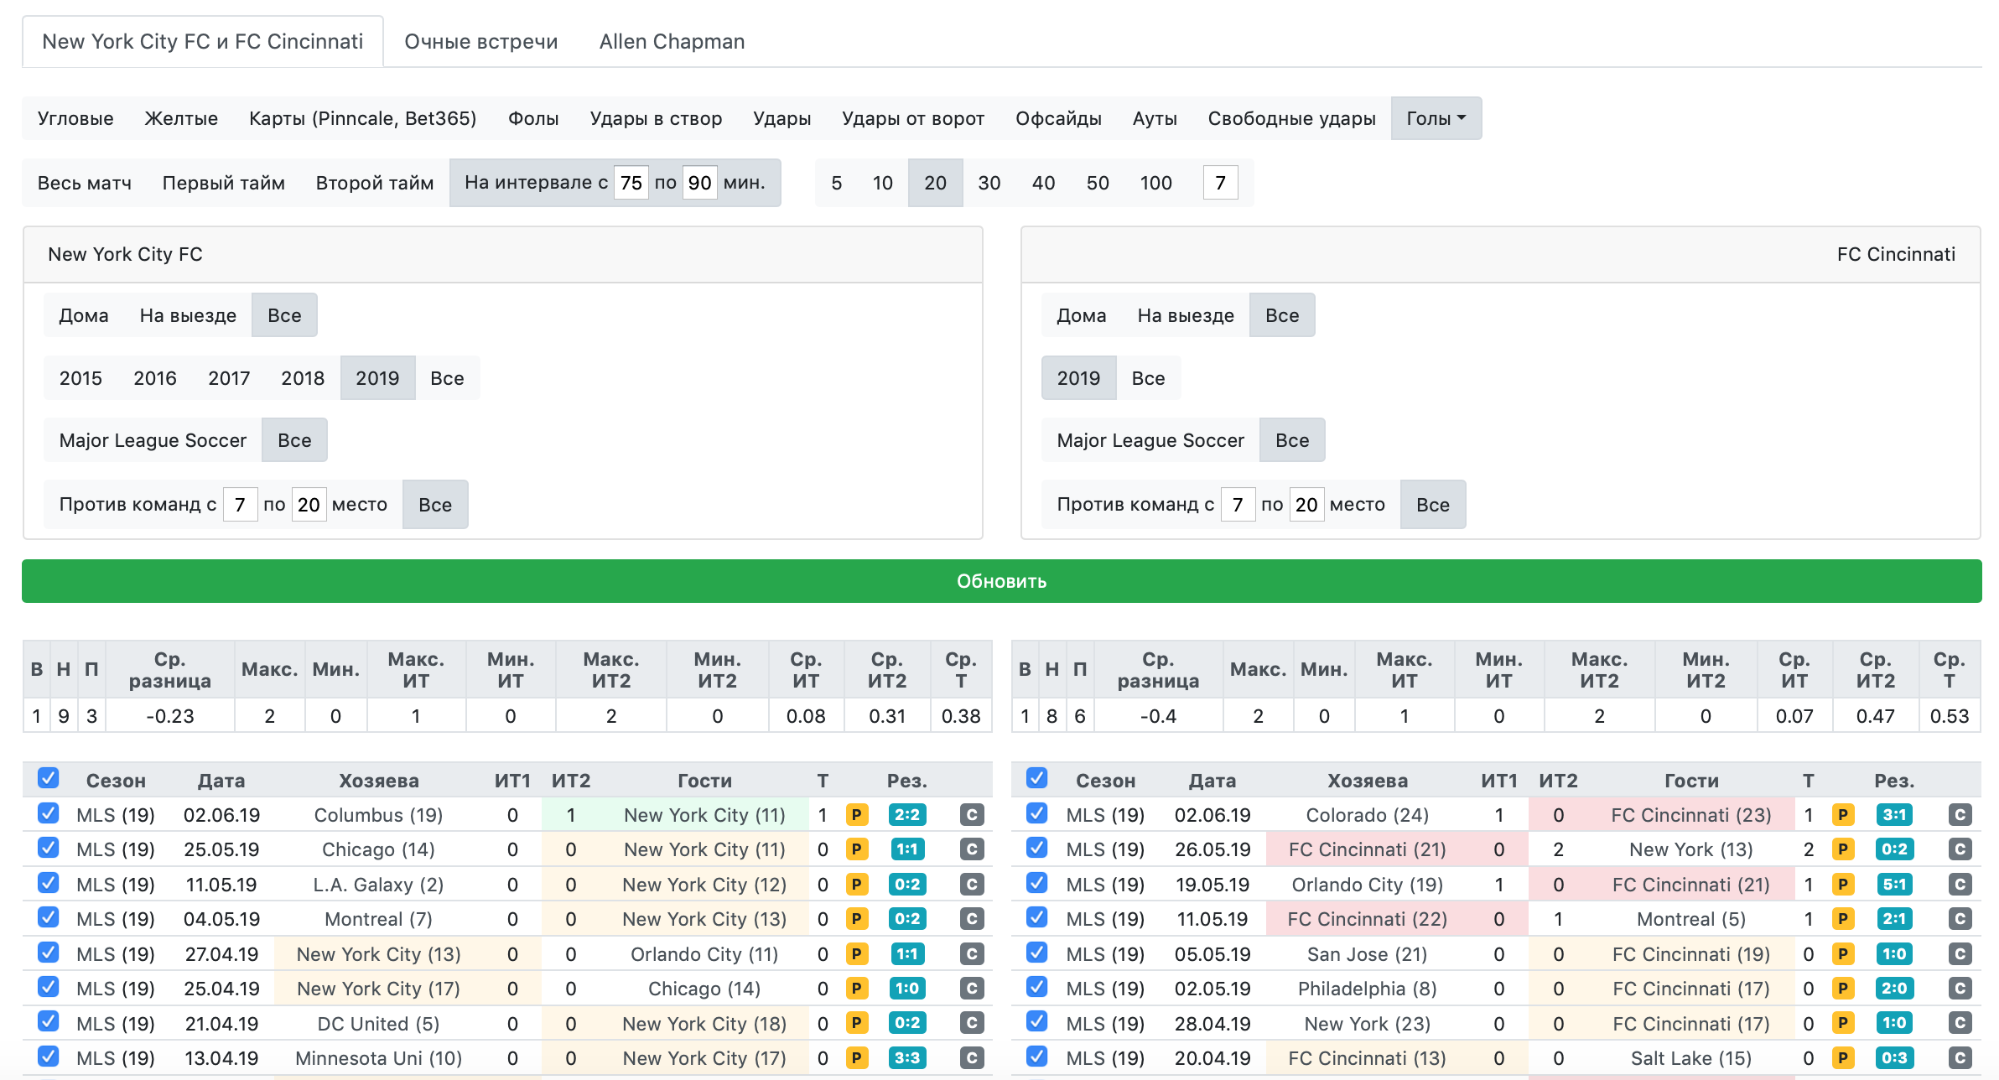Set match count to 100
1999x1080 pixels.
click(x=1156, y=183)
